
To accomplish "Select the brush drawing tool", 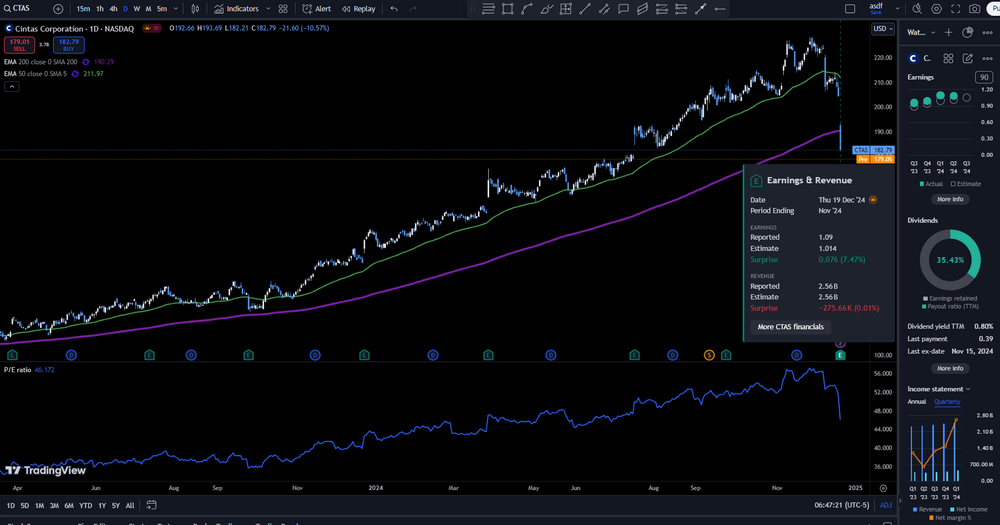I will [547, 9].
